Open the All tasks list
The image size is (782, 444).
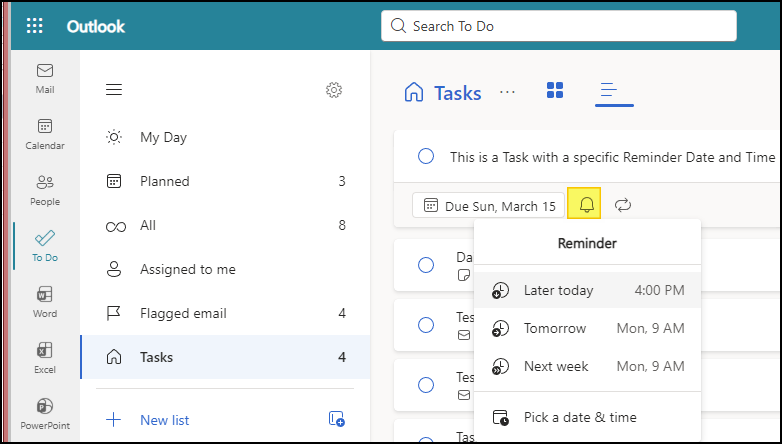click(225, 225)
